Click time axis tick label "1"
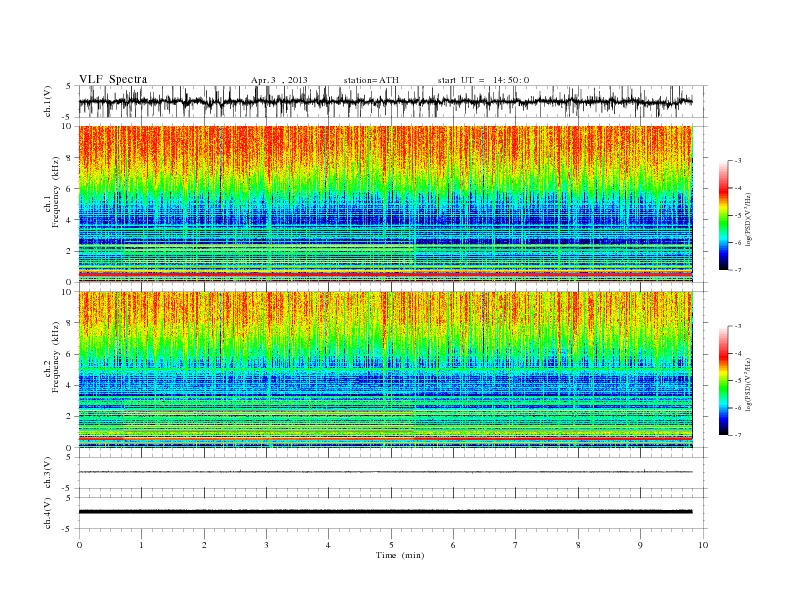The width and height of the screenshot is (792, 612). pyautogui.click(x=141, y=545)
